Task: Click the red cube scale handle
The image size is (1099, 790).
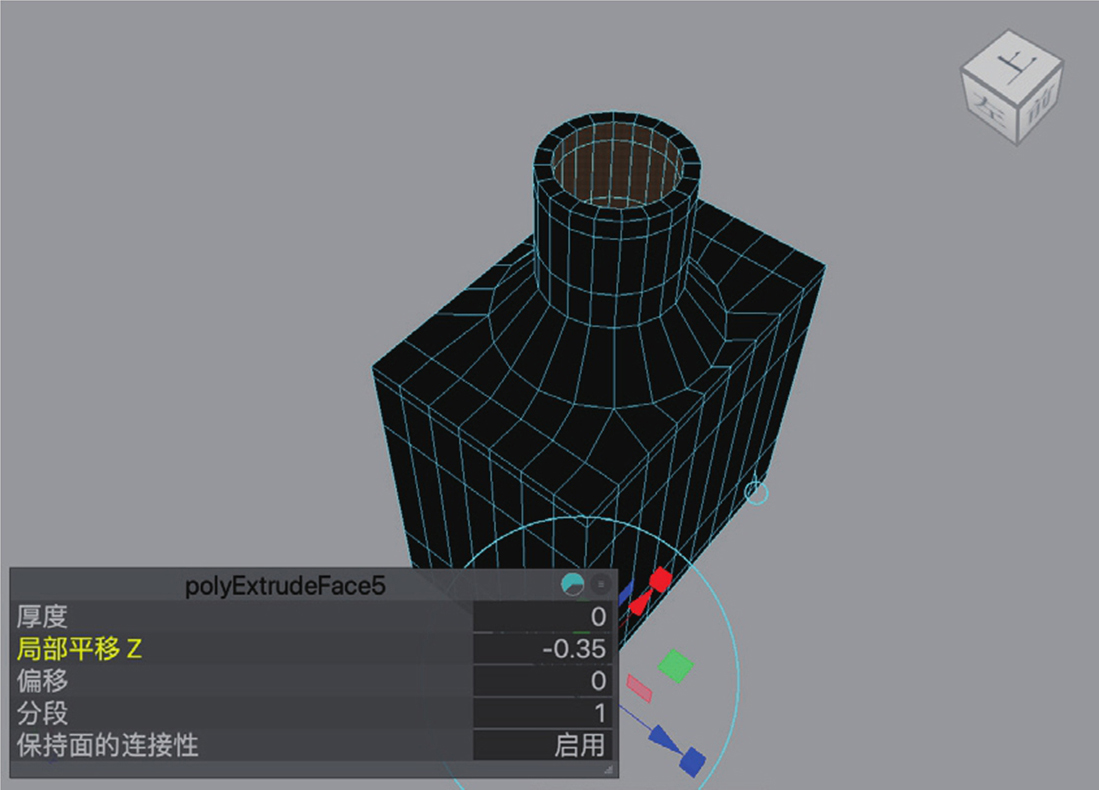Action: pos(660,580)
